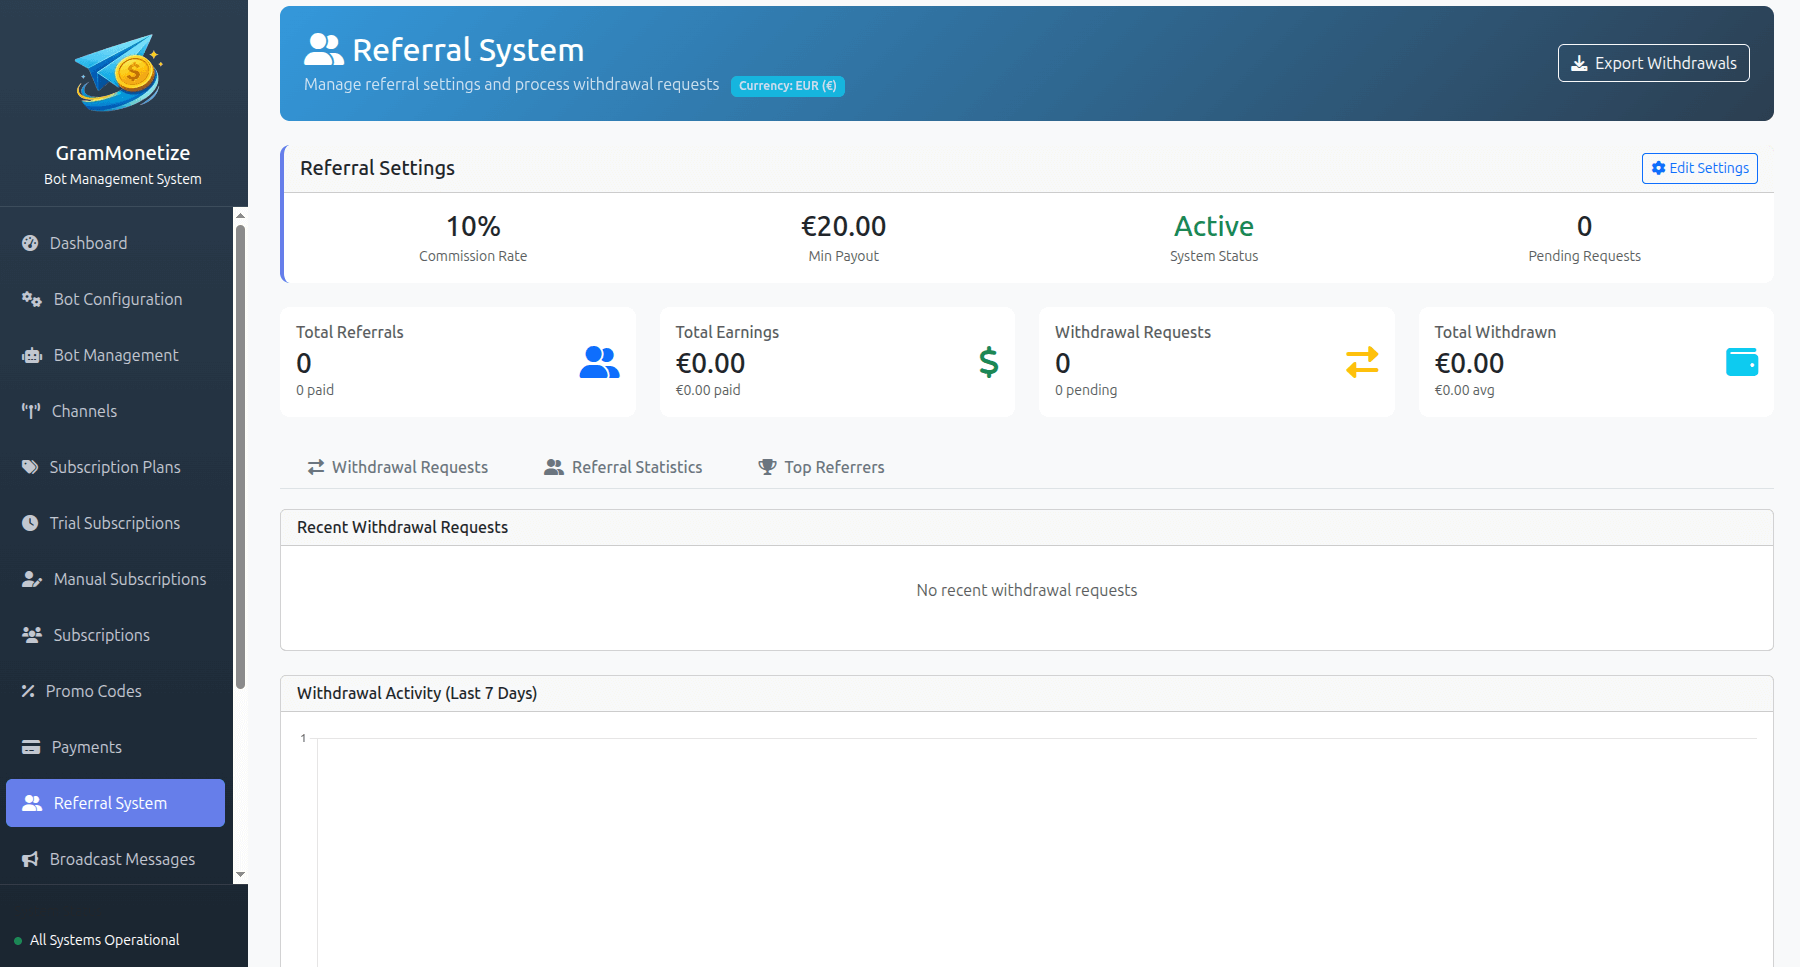Screen dimensions: 1800x967
Task: Click the Currency: EUR badge
Action: 788,86
